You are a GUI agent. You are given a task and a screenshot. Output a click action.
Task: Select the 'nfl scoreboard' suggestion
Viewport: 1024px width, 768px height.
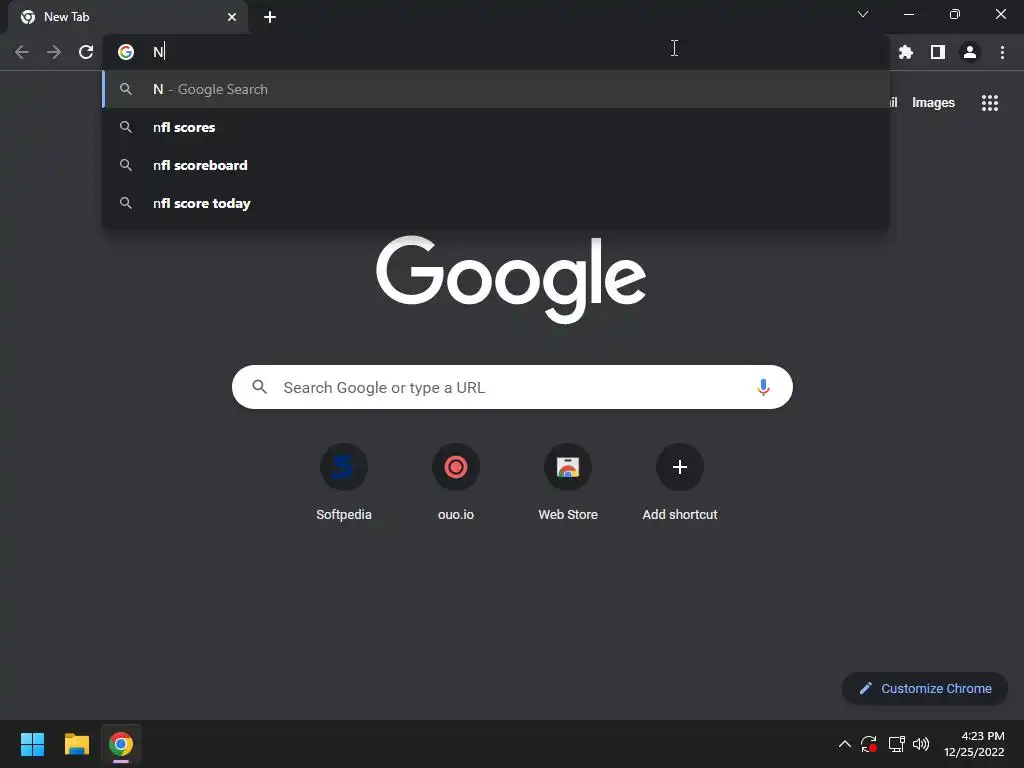point(496,165)
